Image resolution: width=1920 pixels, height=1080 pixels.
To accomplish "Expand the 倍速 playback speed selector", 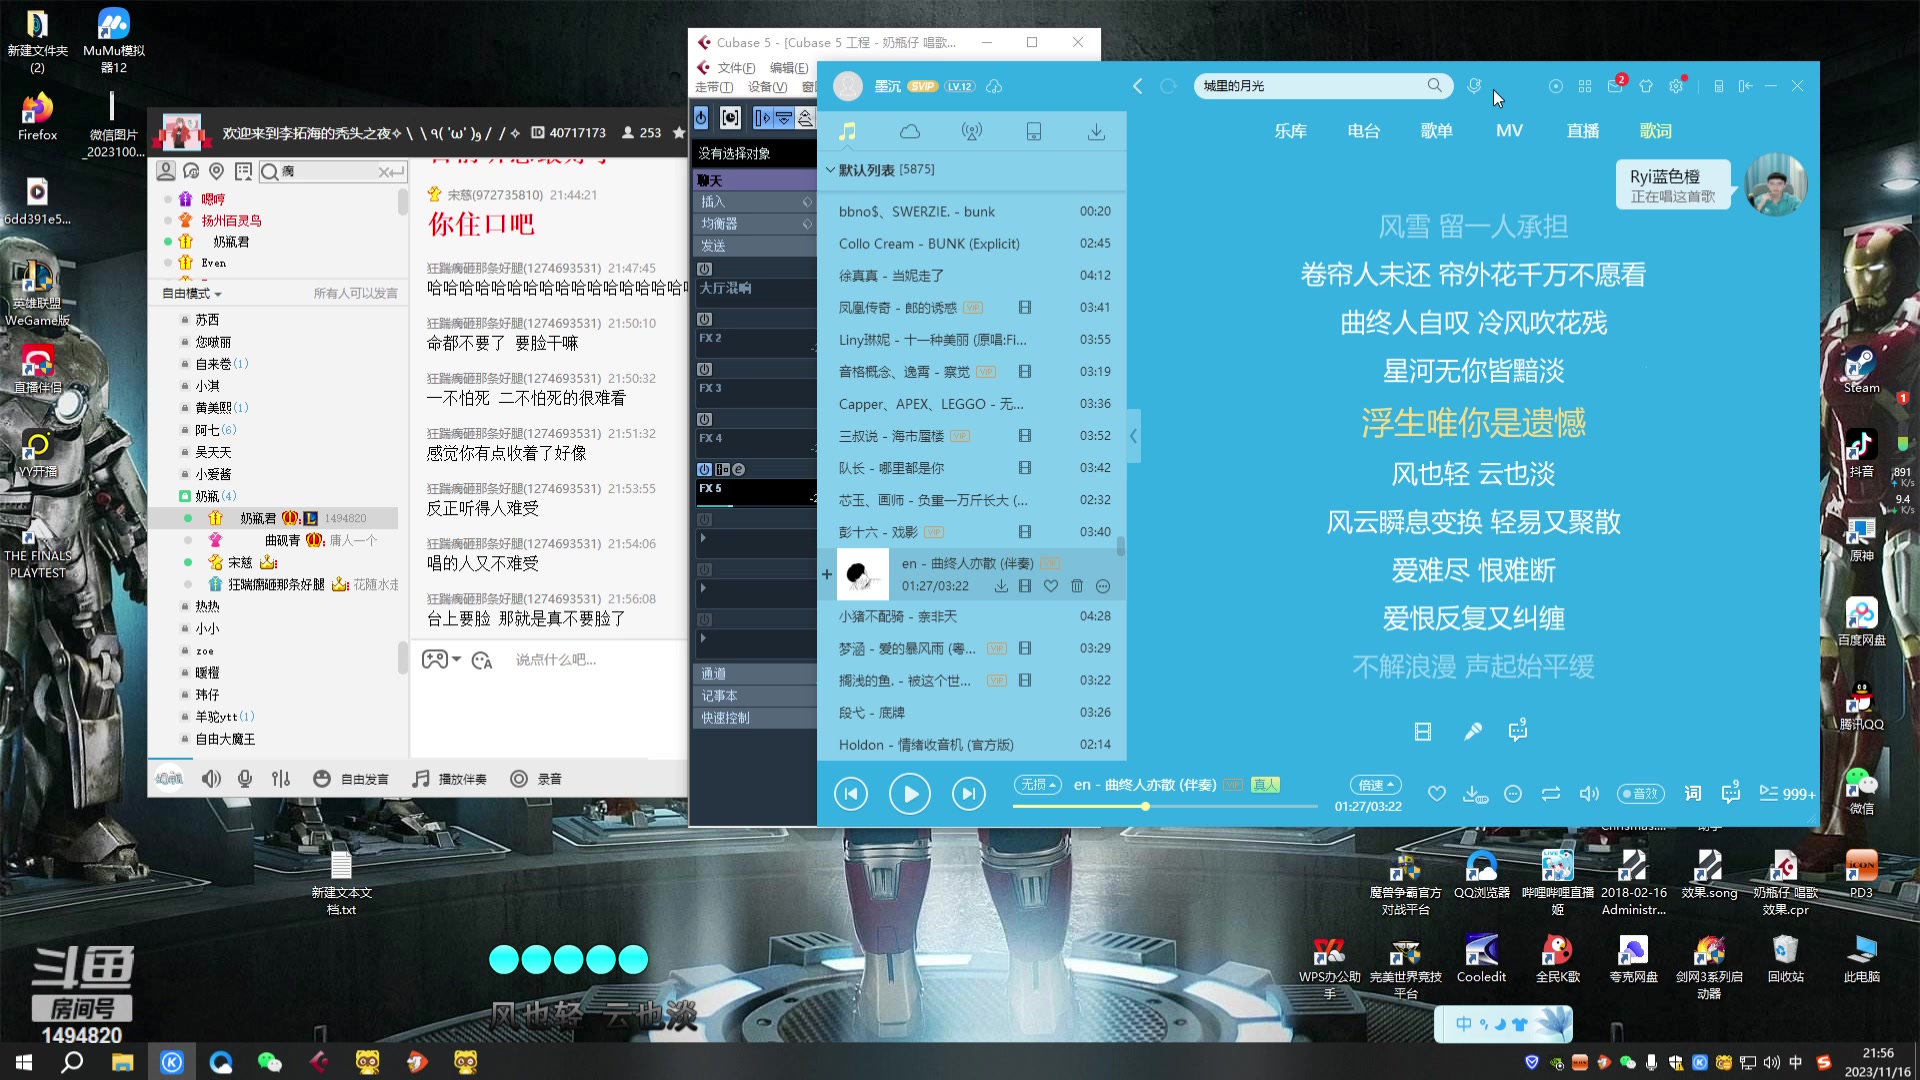I will coord(1376,785).
